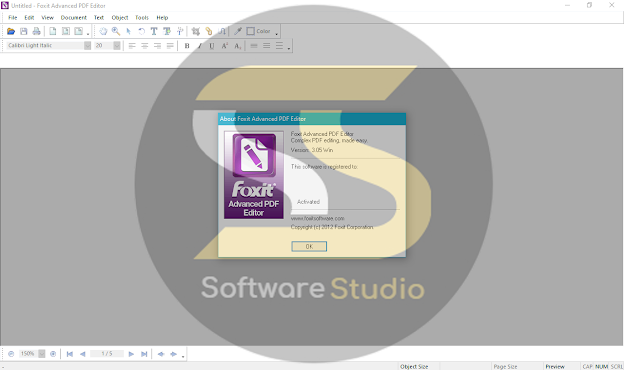
Task: Choose the Zoom magnifier tool
Action: [x=116, y=31]
